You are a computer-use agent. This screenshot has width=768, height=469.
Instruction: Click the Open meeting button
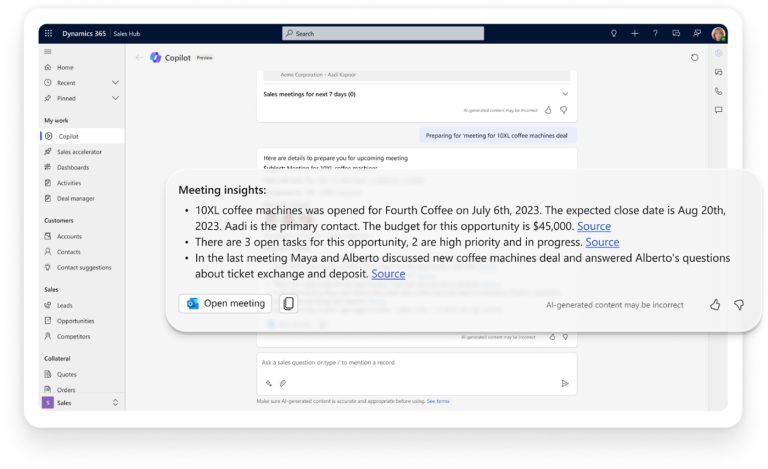(x=225, y=304)
